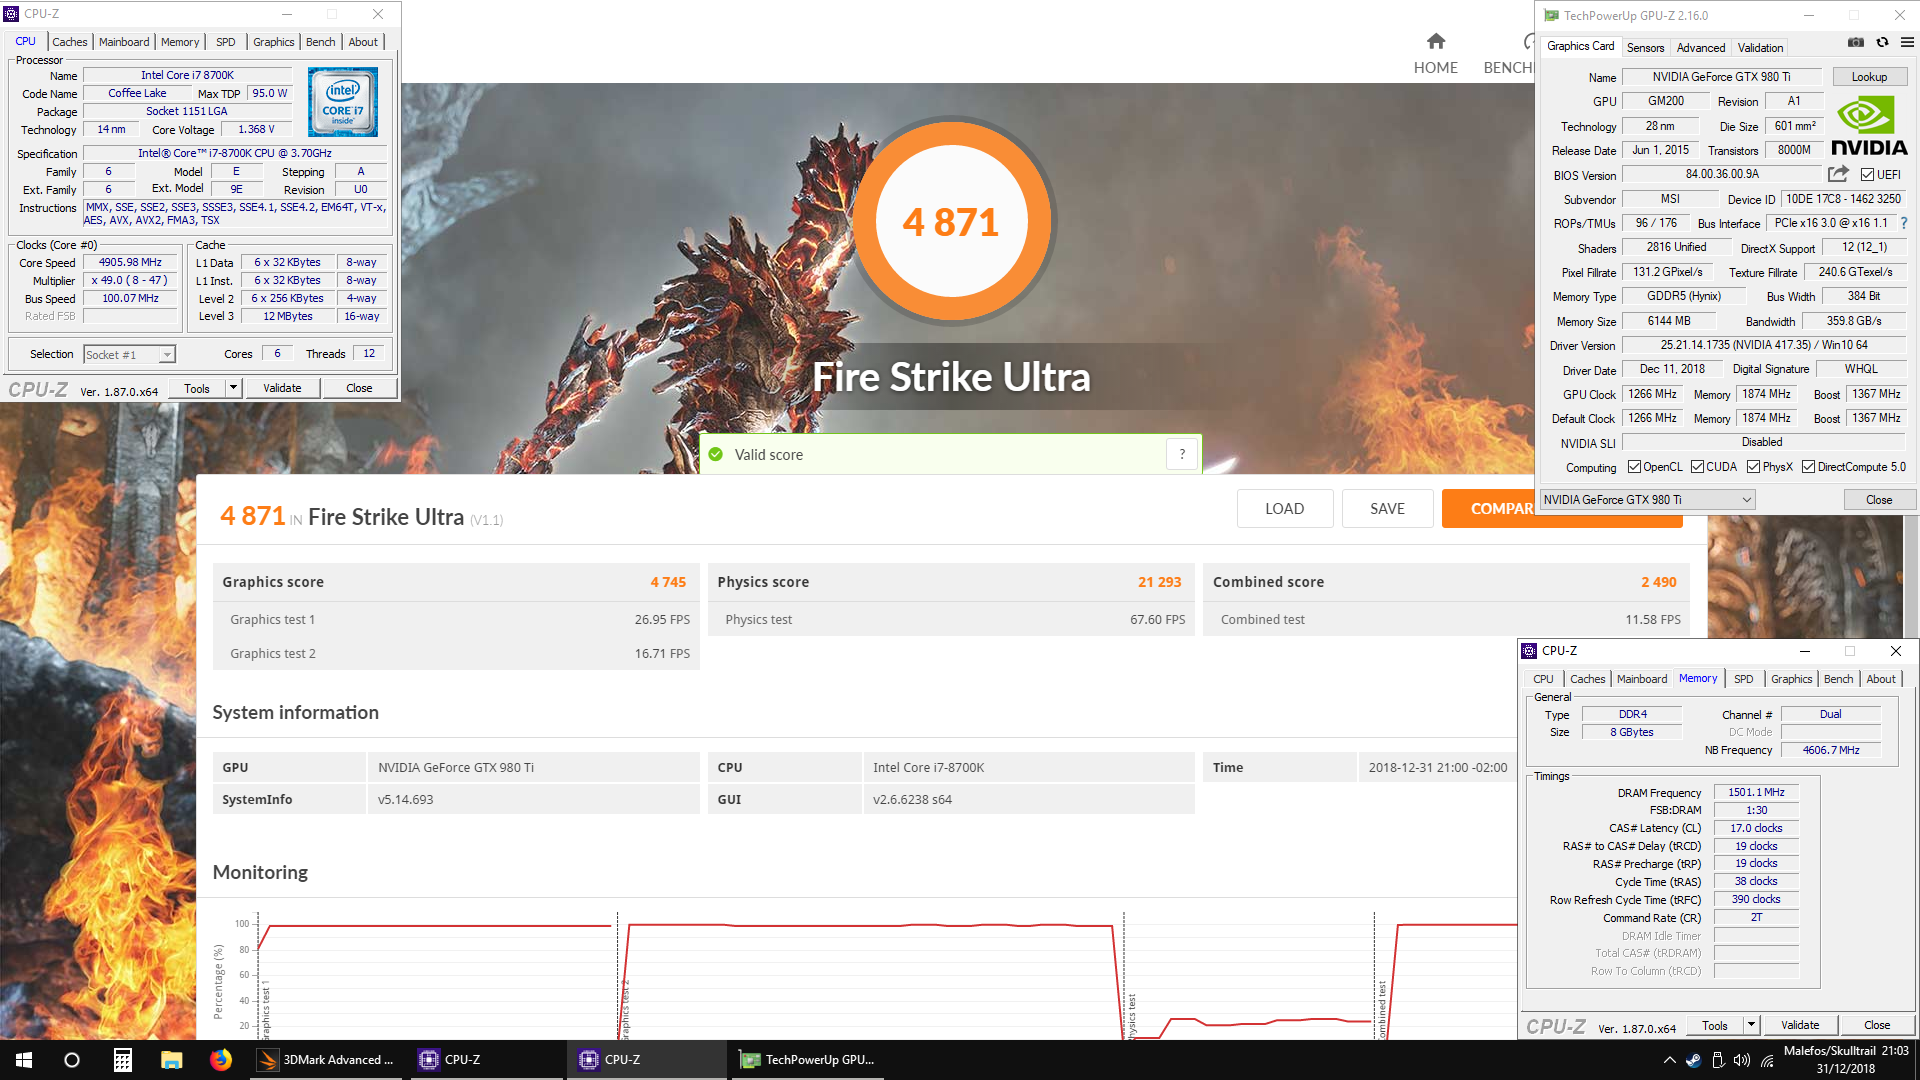Click Tools button in top CPU-Z
The width and height of the screenshot is (1920, 1080).
197,388
